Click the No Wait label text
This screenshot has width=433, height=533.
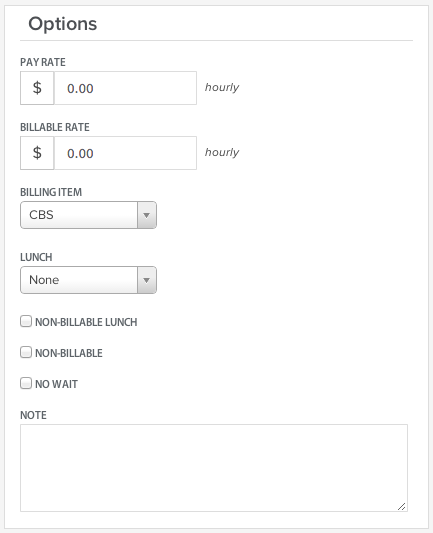[56, 384]
